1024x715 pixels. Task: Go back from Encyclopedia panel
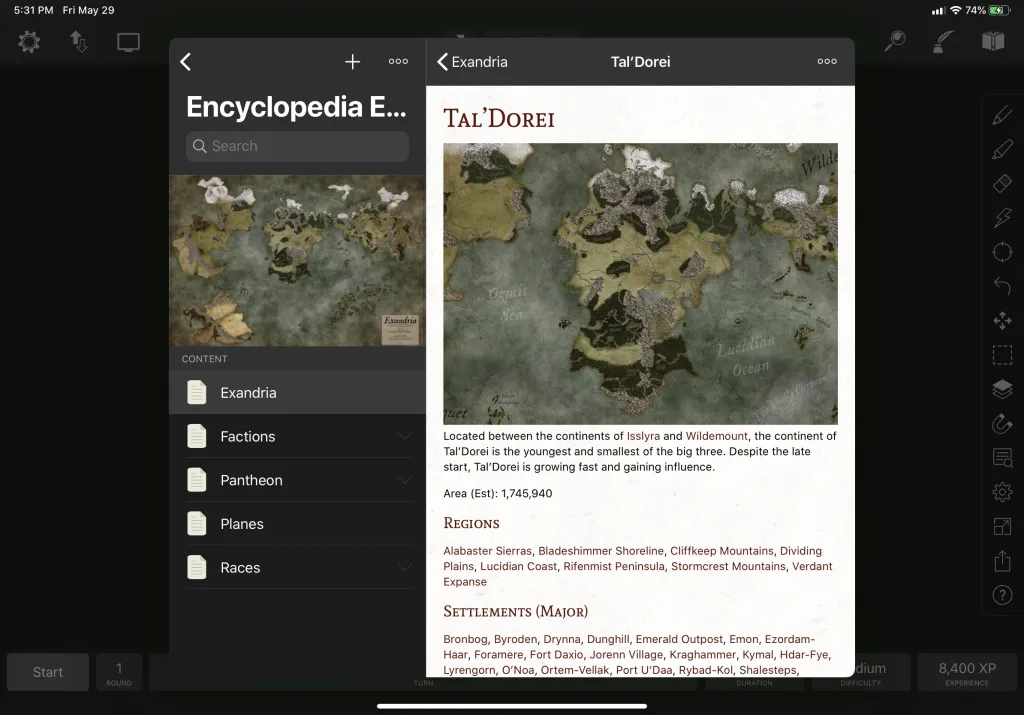pos(185,62)
